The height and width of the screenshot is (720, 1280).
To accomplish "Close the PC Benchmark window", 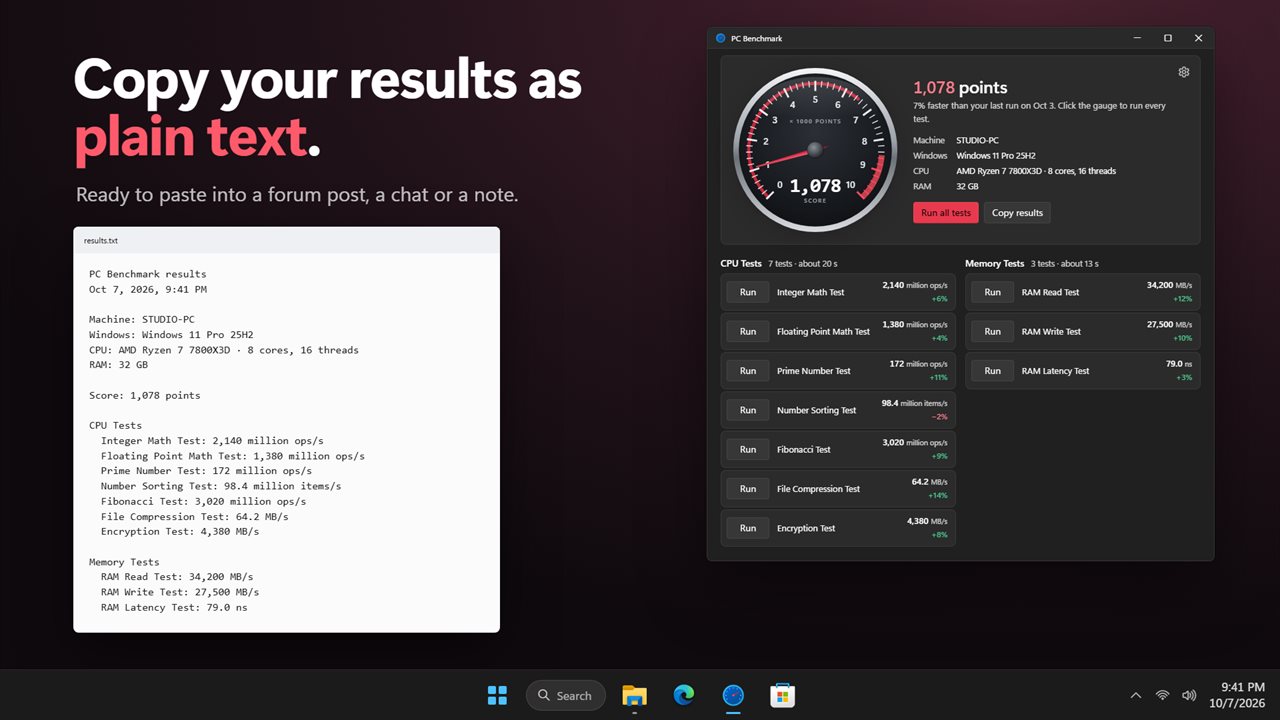I will [x=1199, y=38].
